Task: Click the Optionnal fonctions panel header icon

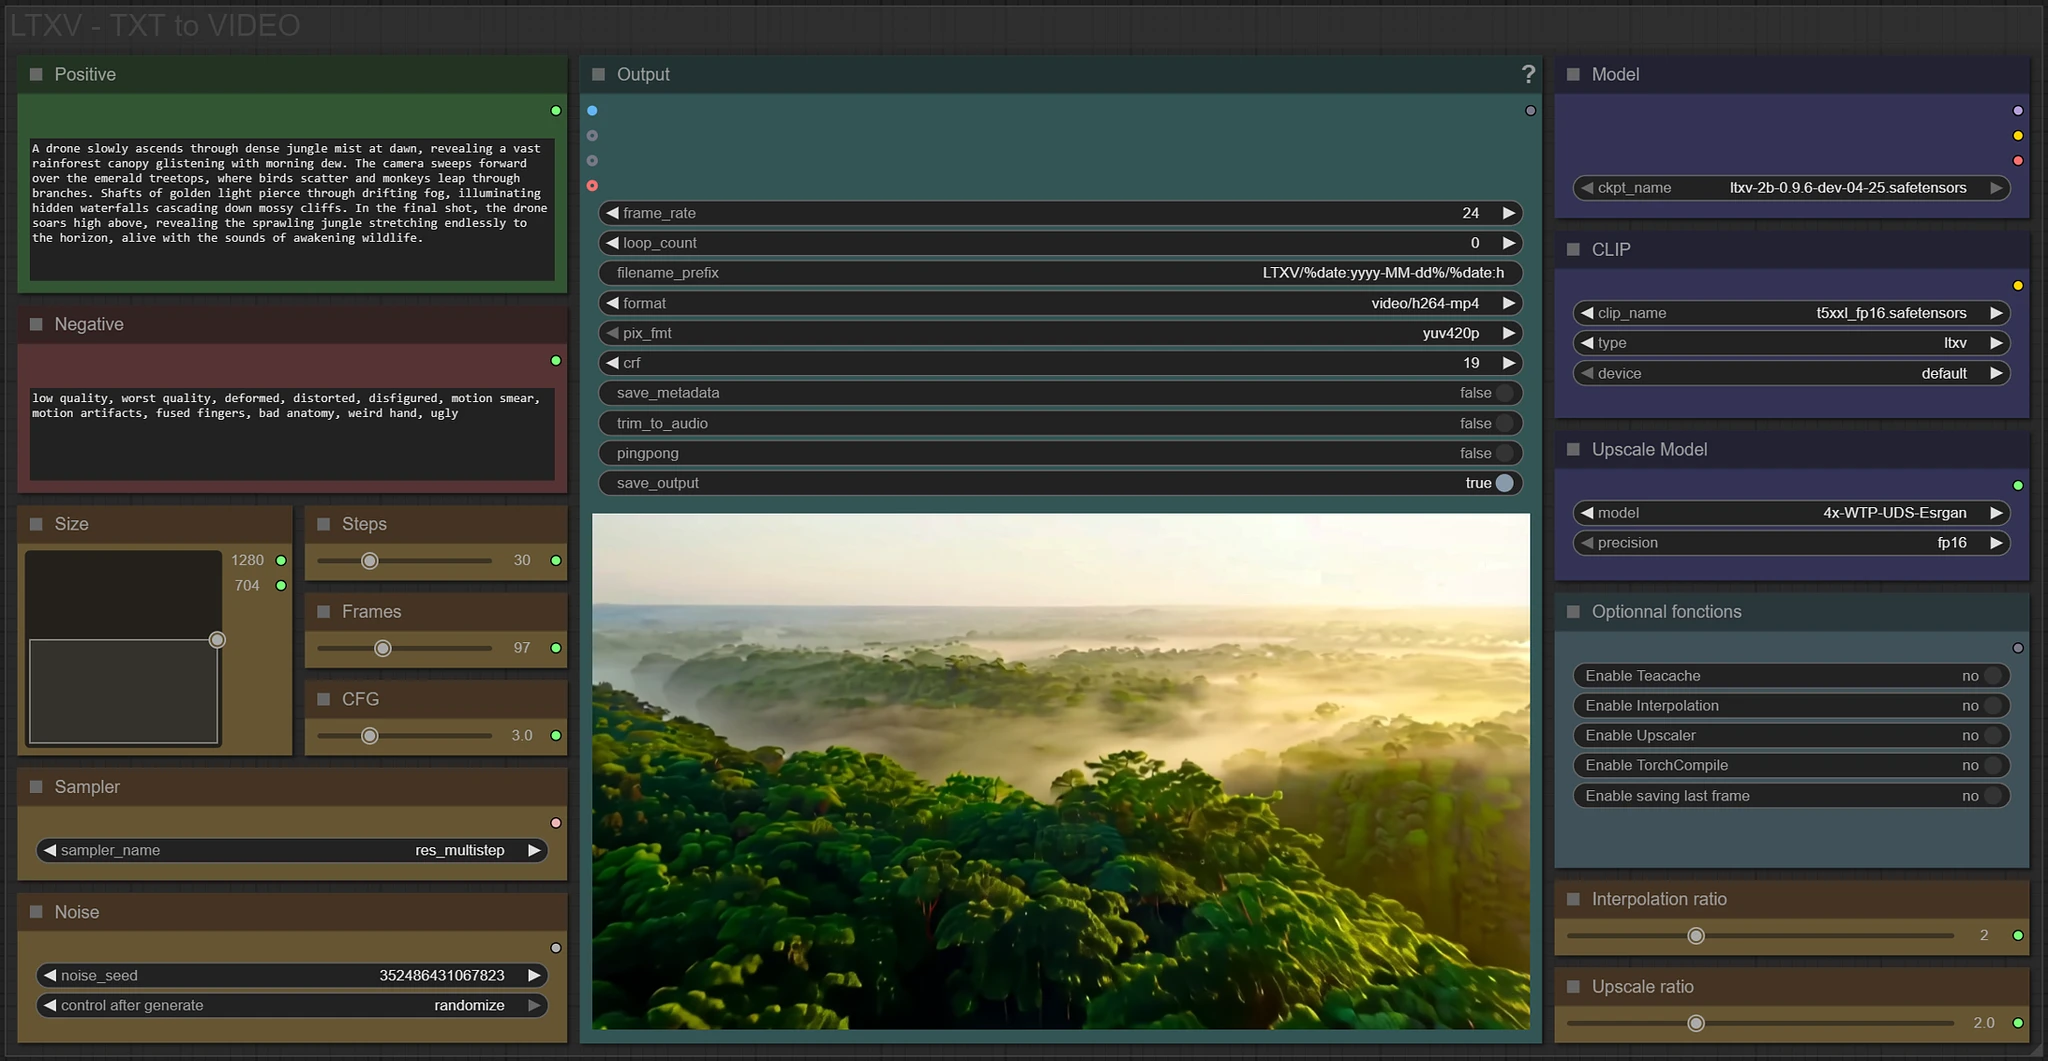Action: point(1574,612)
